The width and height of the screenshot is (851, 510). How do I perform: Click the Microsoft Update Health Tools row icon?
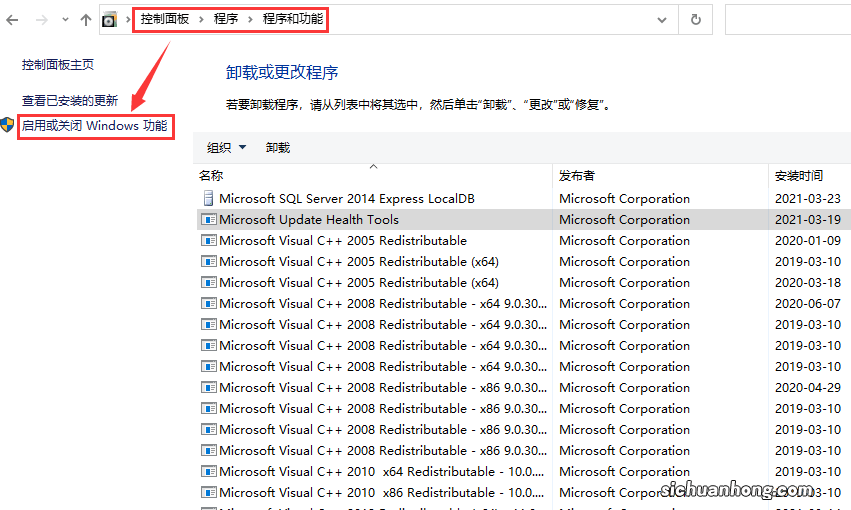point(208,220)
